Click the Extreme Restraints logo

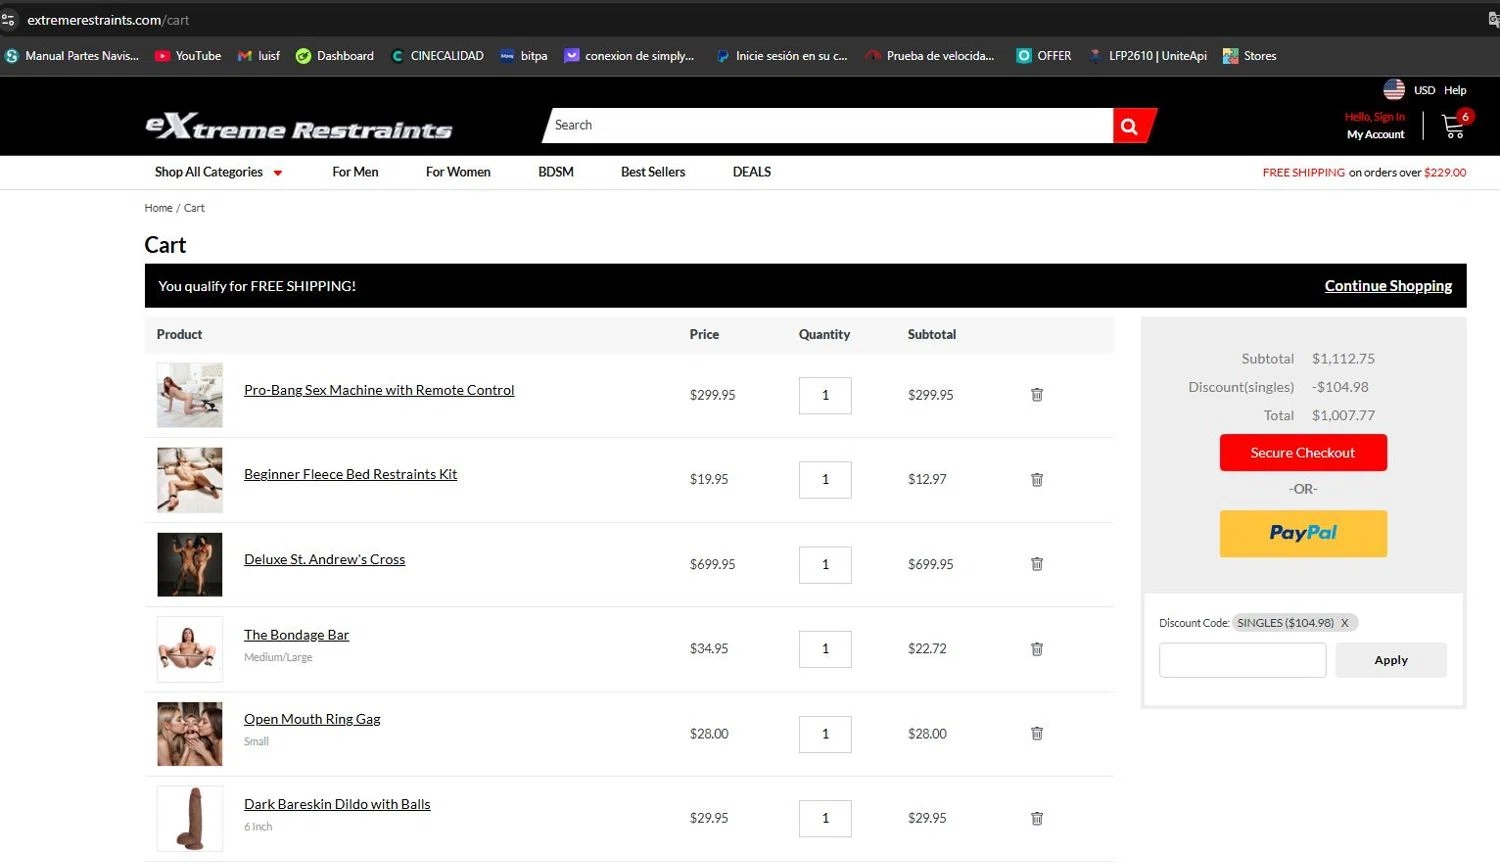point(299,126)
